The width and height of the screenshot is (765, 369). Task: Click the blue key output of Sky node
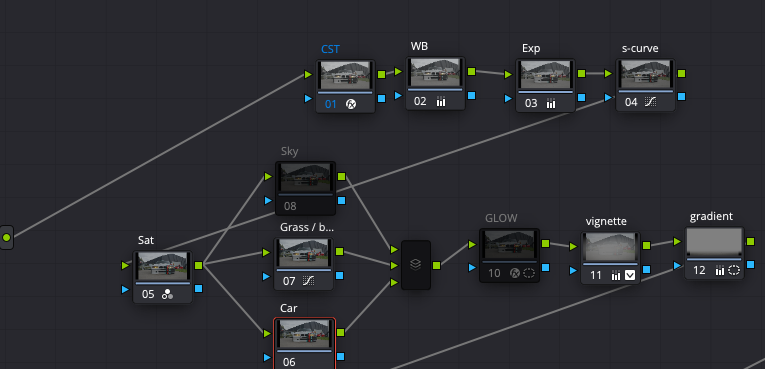tap(342, 200)
